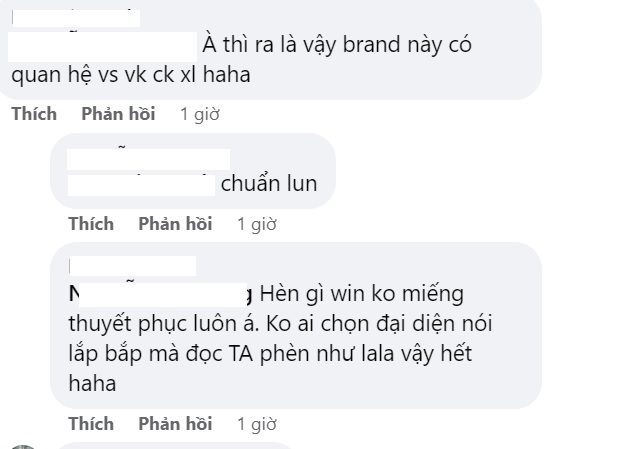Viewport: 618px width, 449px height.
Task: Open the author name above 'Hèn gì win'
Action: click(132, 266)
